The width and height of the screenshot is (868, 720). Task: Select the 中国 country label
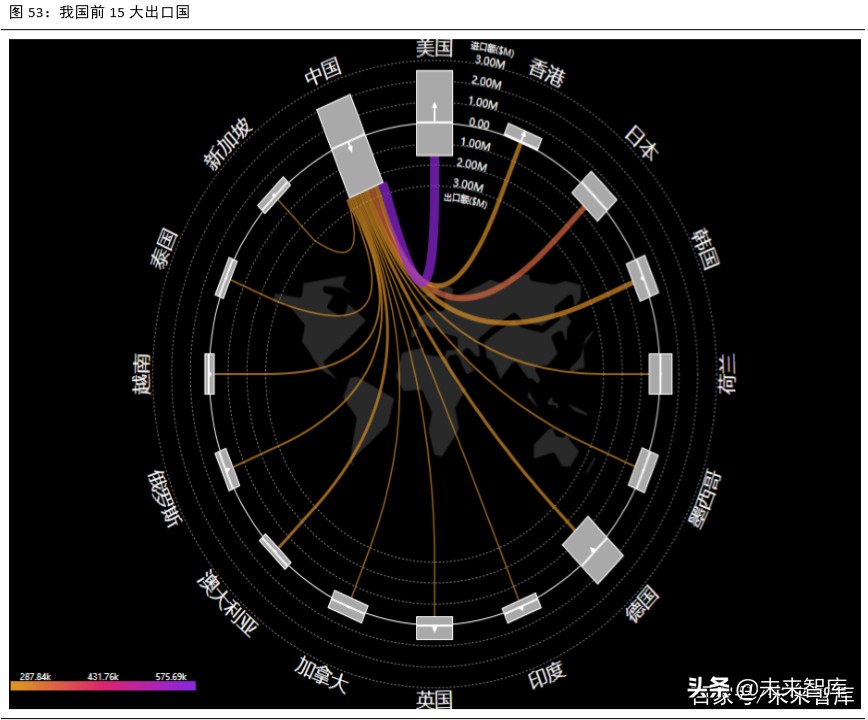[323, 70]
